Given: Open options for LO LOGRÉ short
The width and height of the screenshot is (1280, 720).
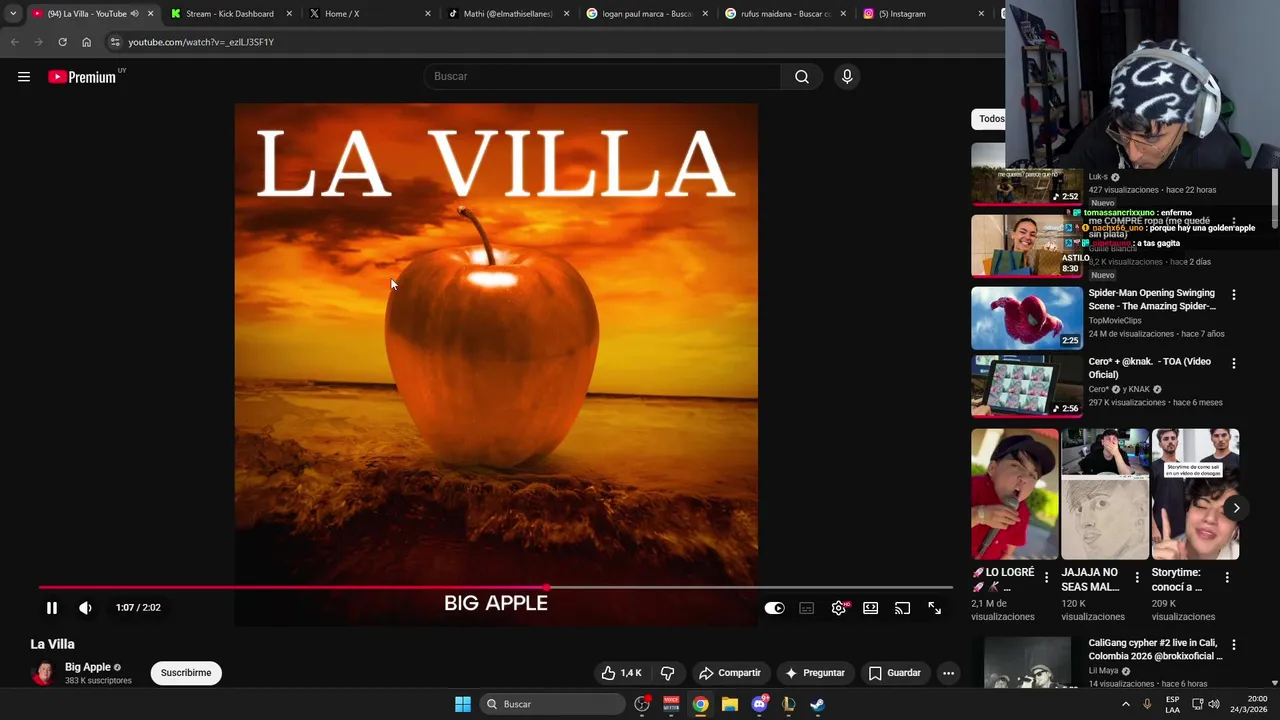Looking at the screenshot, I should pos(1047,578).
